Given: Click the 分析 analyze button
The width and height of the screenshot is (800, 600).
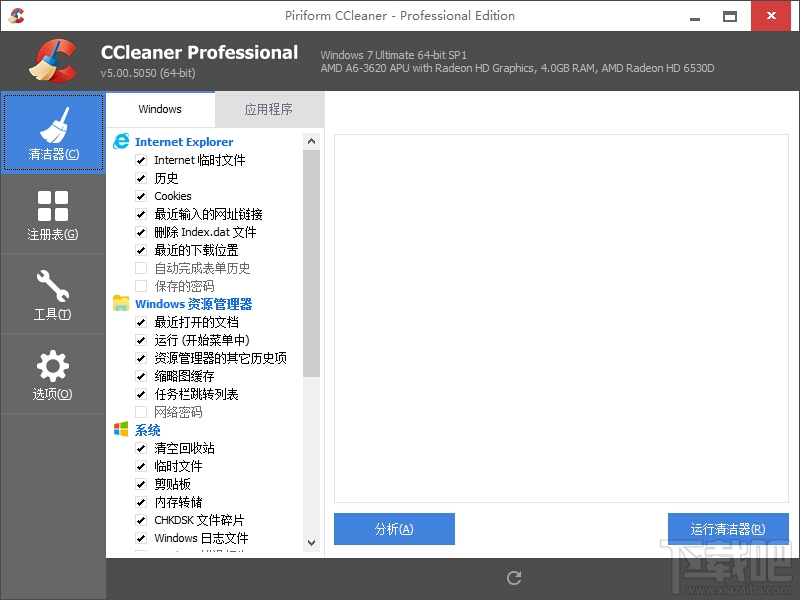Looking at the screenshot, I should (393, 529).
